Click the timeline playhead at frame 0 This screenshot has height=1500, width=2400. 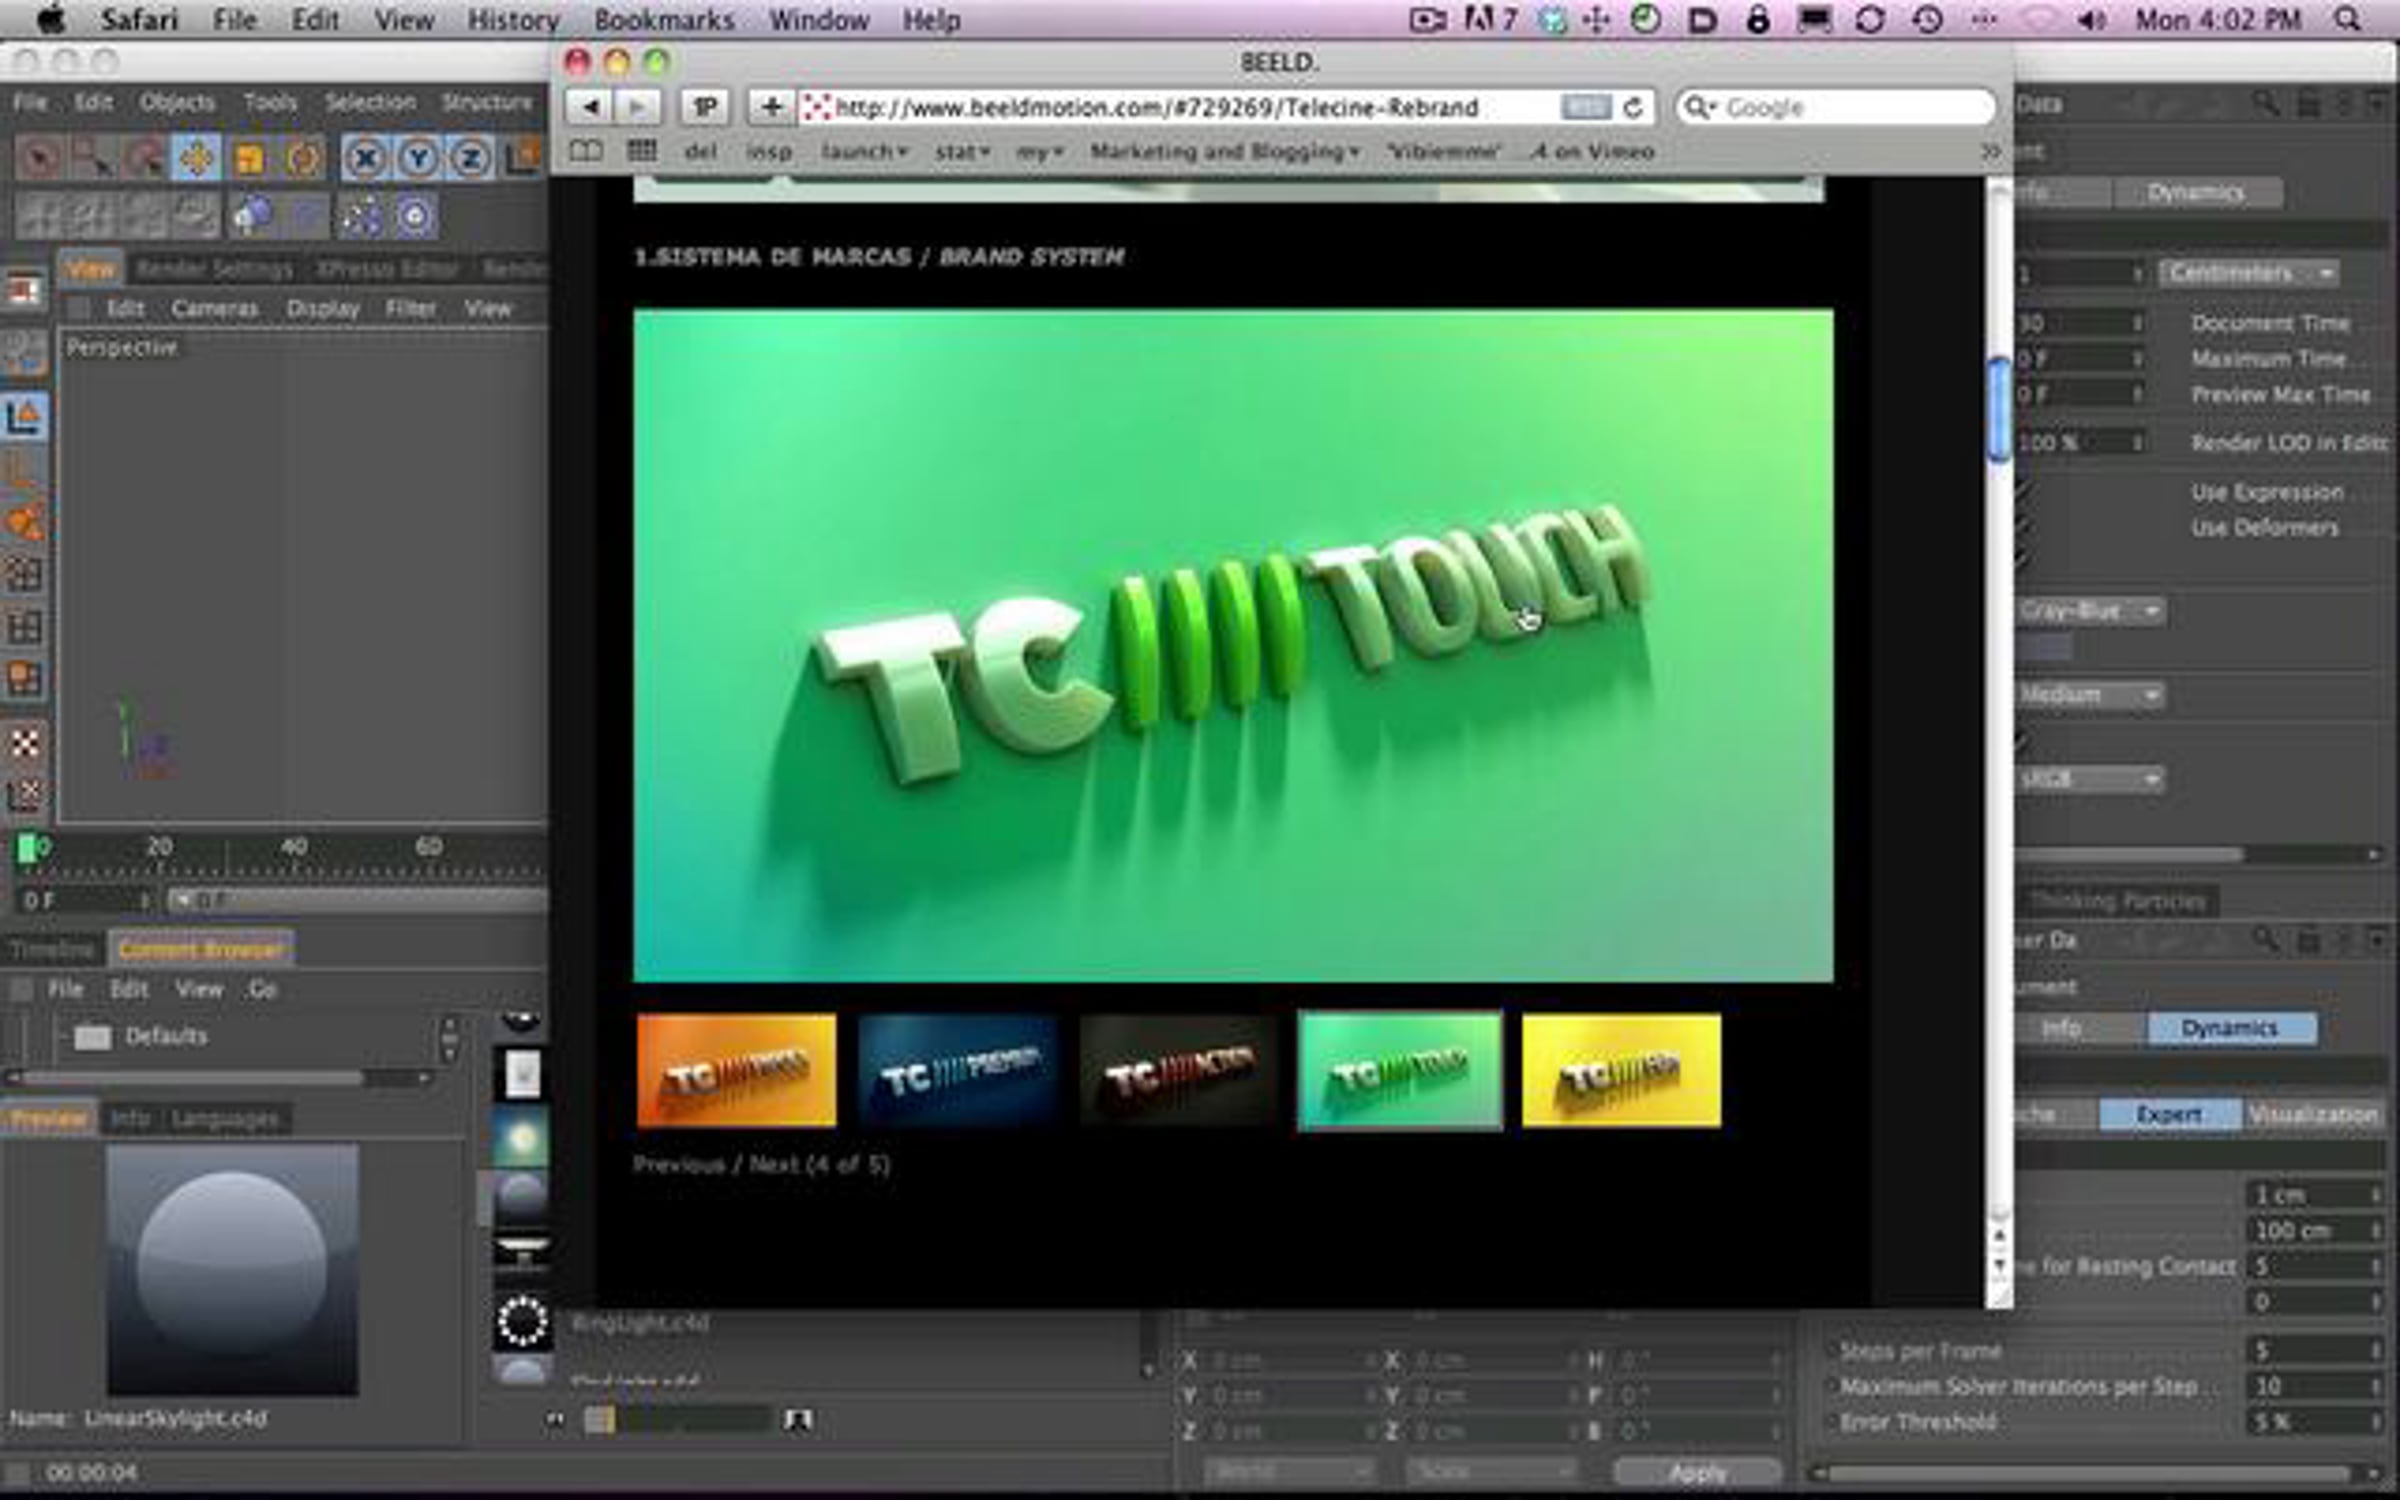click(30, 849)
